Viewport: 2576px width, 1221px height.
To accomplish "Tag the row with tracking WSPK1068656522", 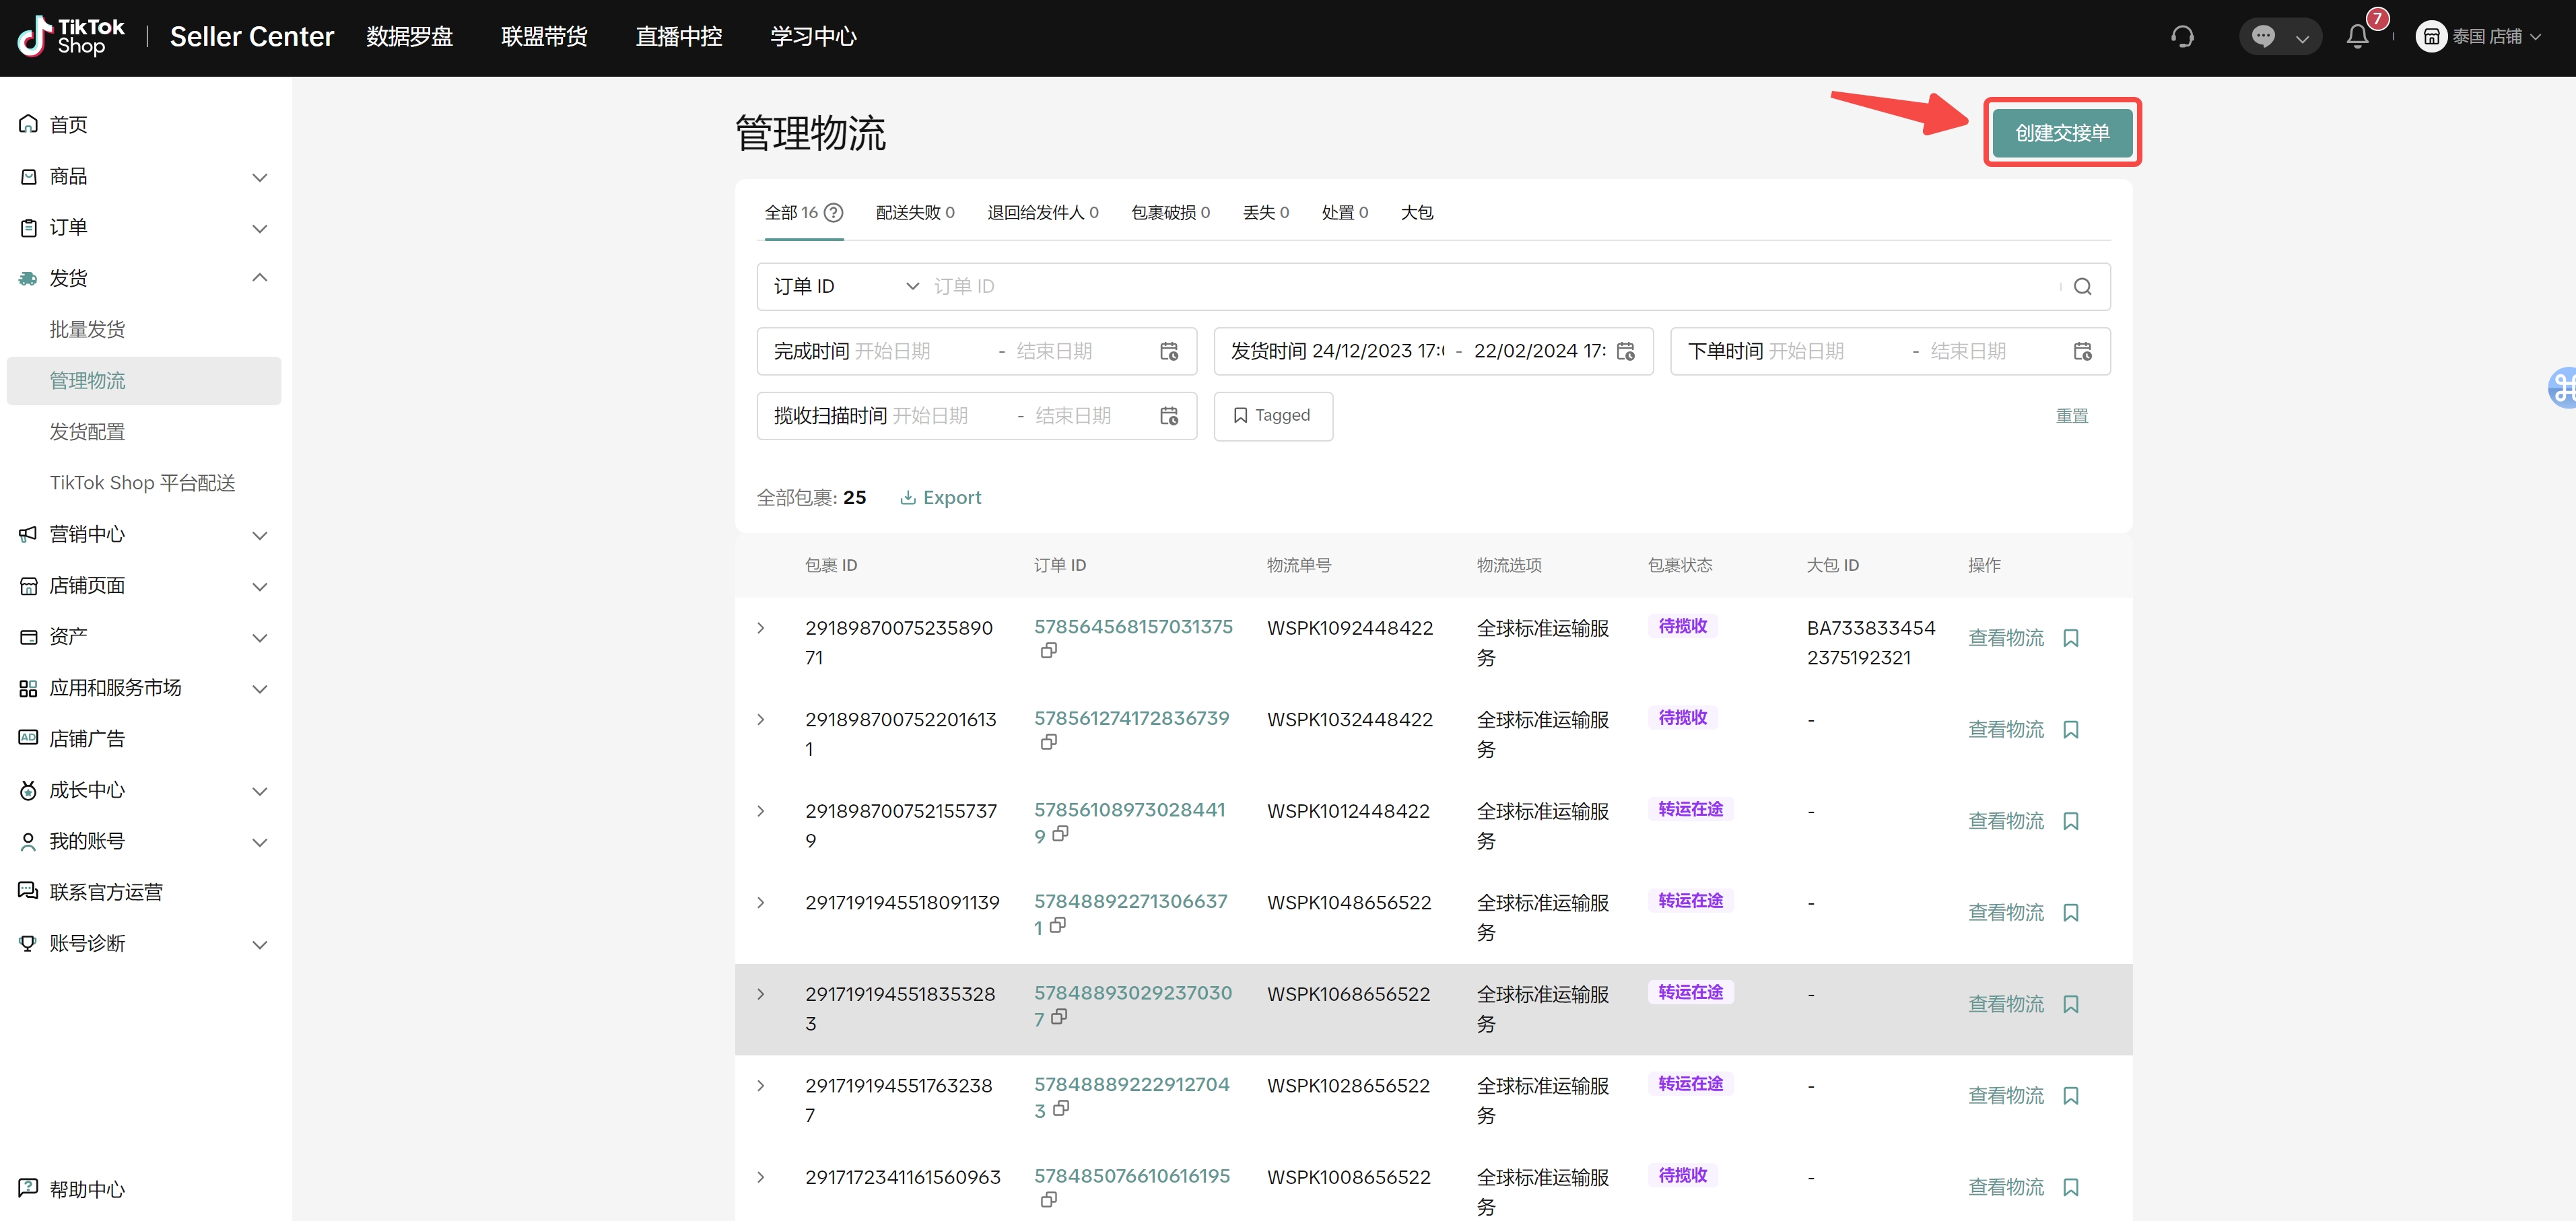I will tap(2071, 1004).
